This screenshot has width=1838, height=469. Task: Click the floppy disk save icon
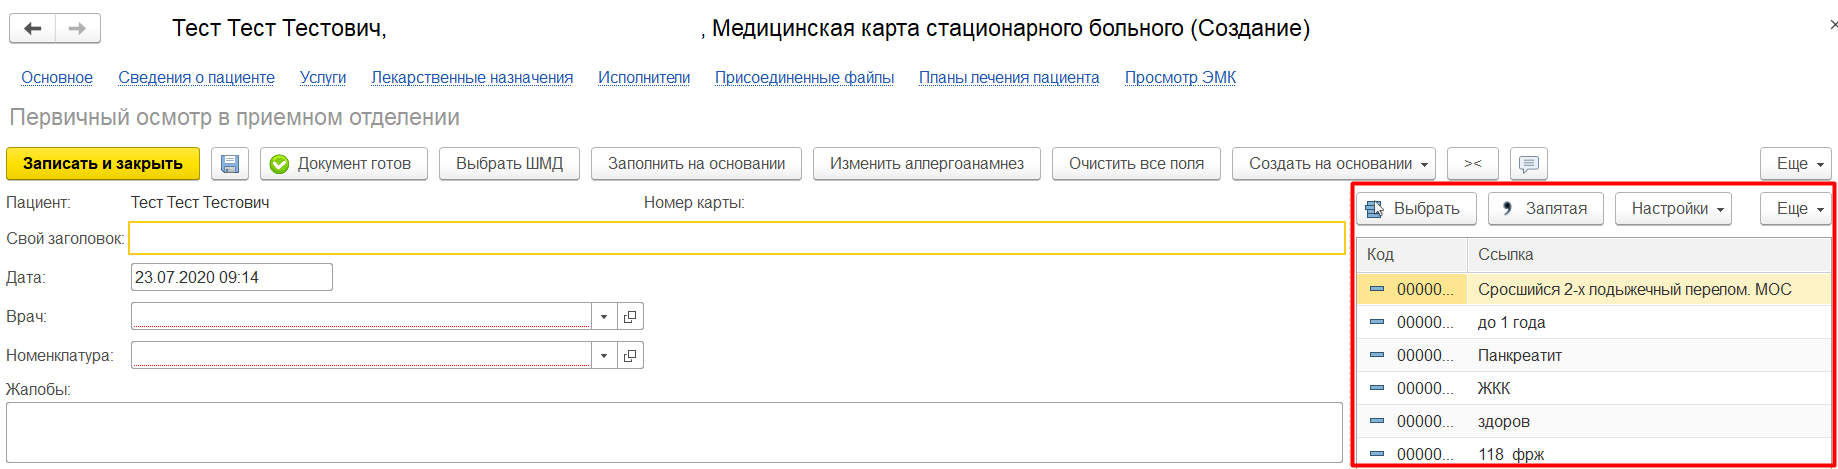coord(230,164)
